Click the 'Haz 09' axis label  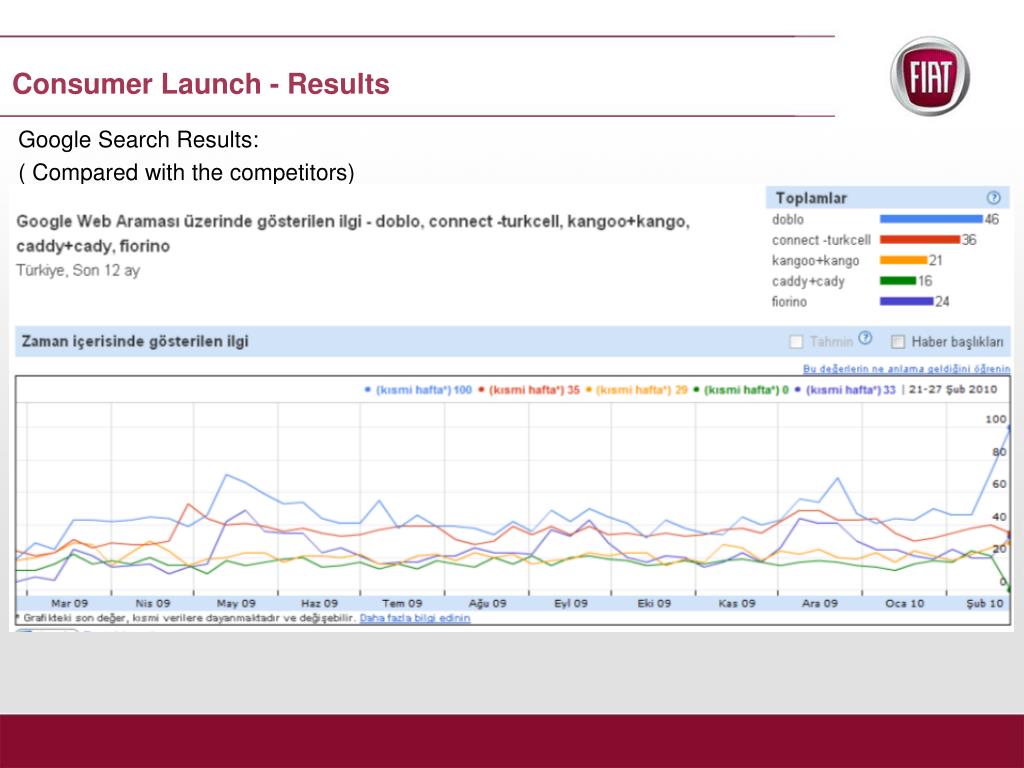(x=319, y=603)
